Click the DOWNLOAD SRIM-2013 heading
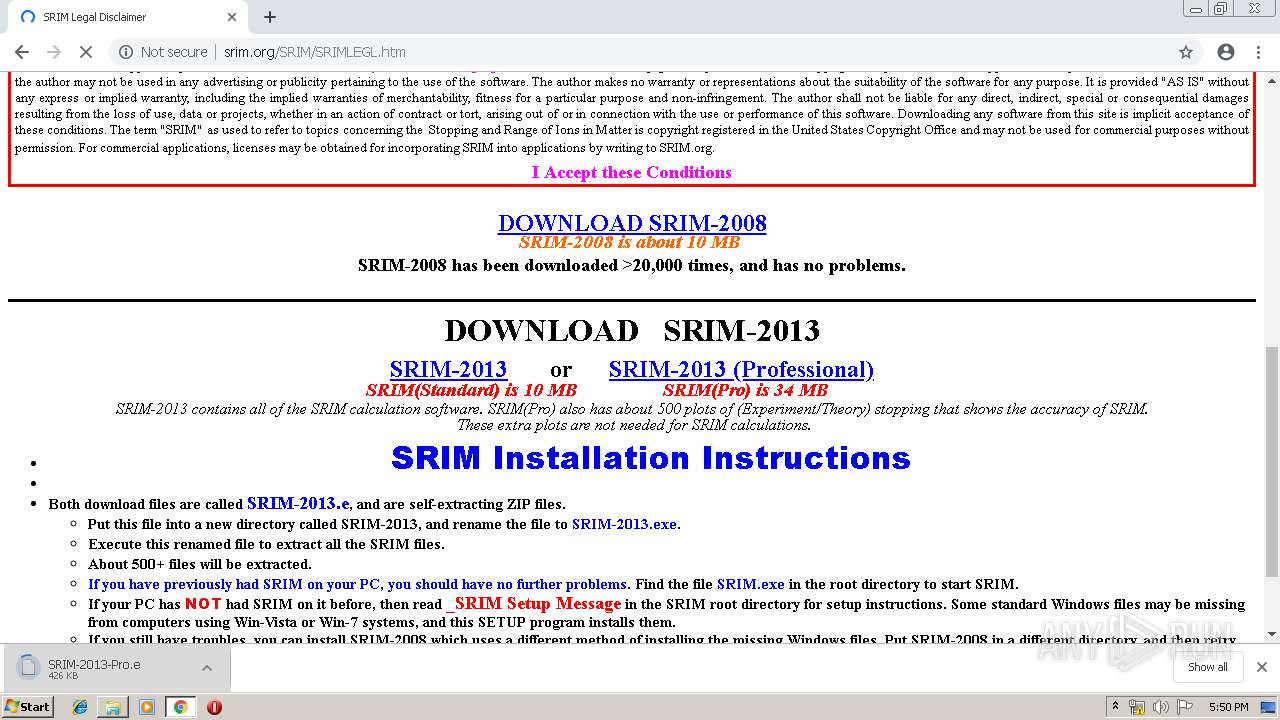The width and height of the screenshot is (1280, 720). point(632,330)
